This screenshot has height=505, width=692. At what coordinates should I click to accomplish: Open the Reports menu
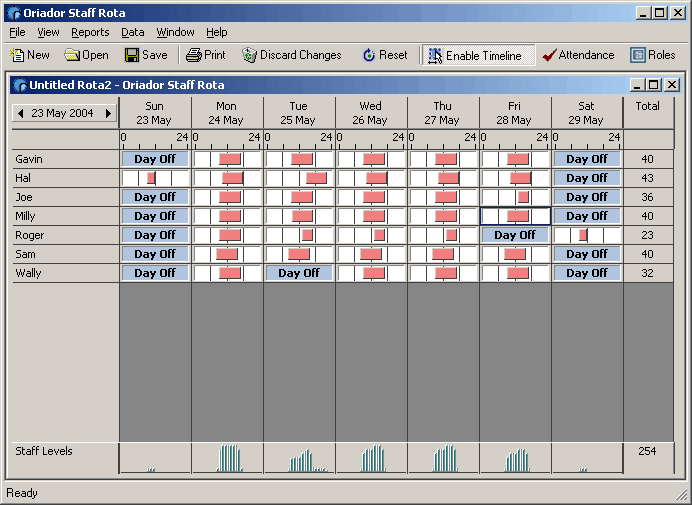click(x=90, y=32)
